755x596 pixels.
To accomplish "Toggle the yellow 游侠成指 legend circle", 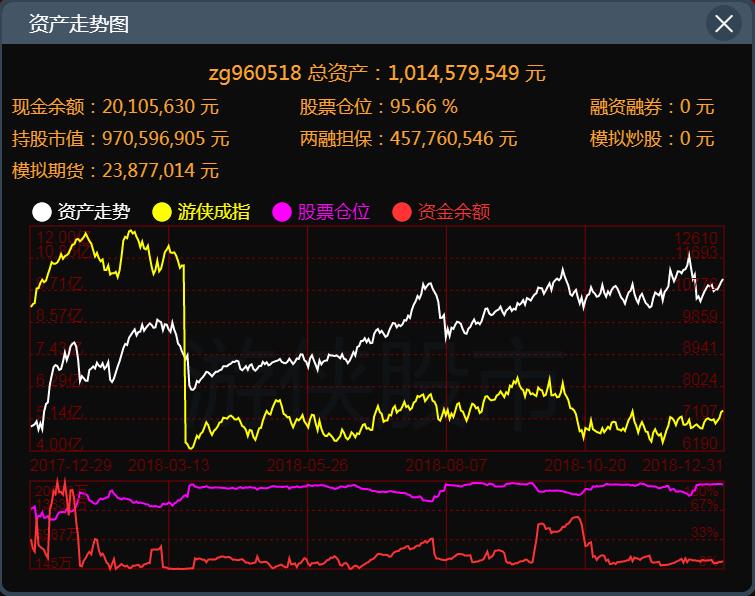I will tap(162, 212).
